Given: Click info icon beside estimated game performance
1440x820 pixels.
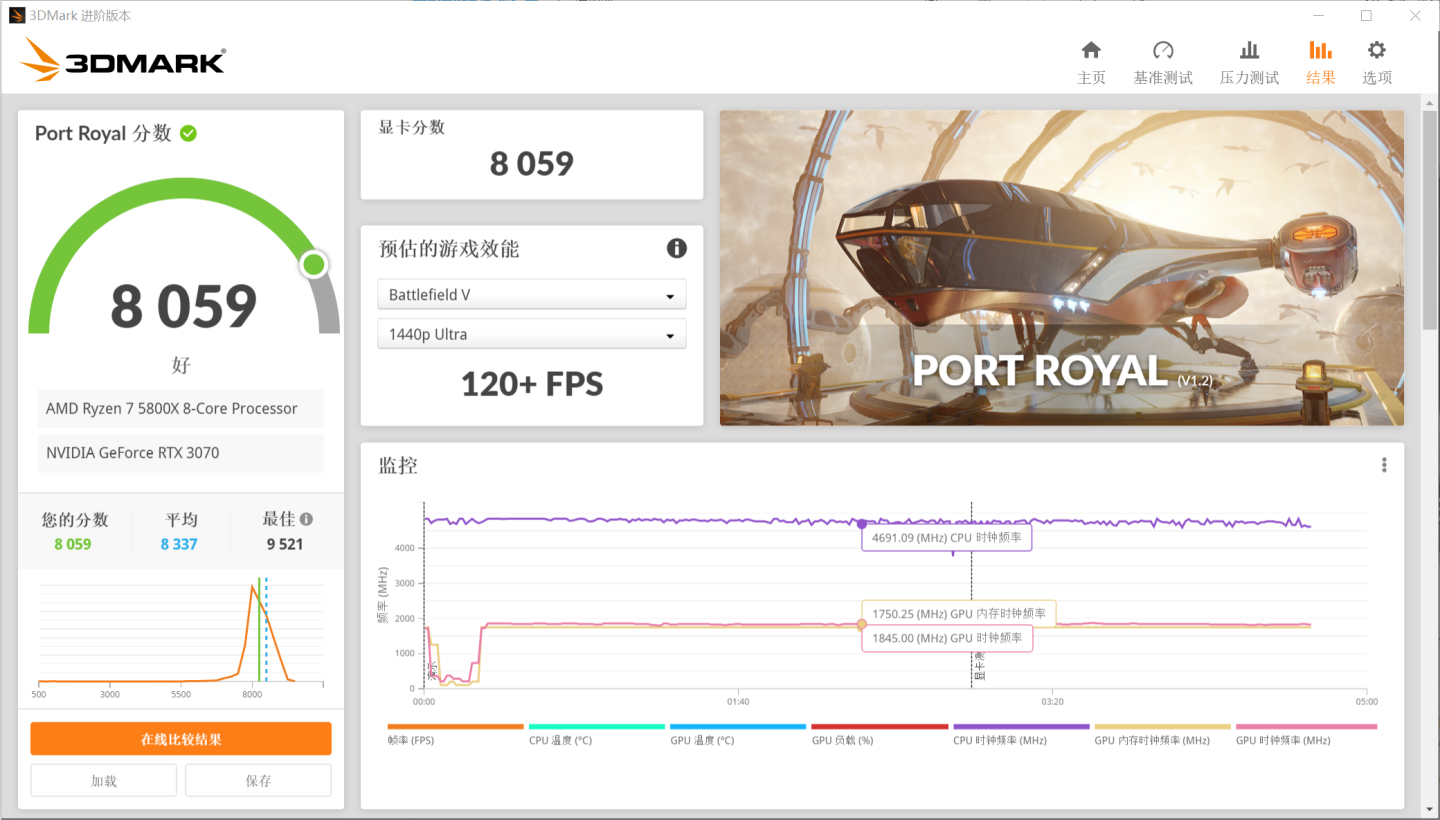Looking at the screenshot, I should (677, 248).
